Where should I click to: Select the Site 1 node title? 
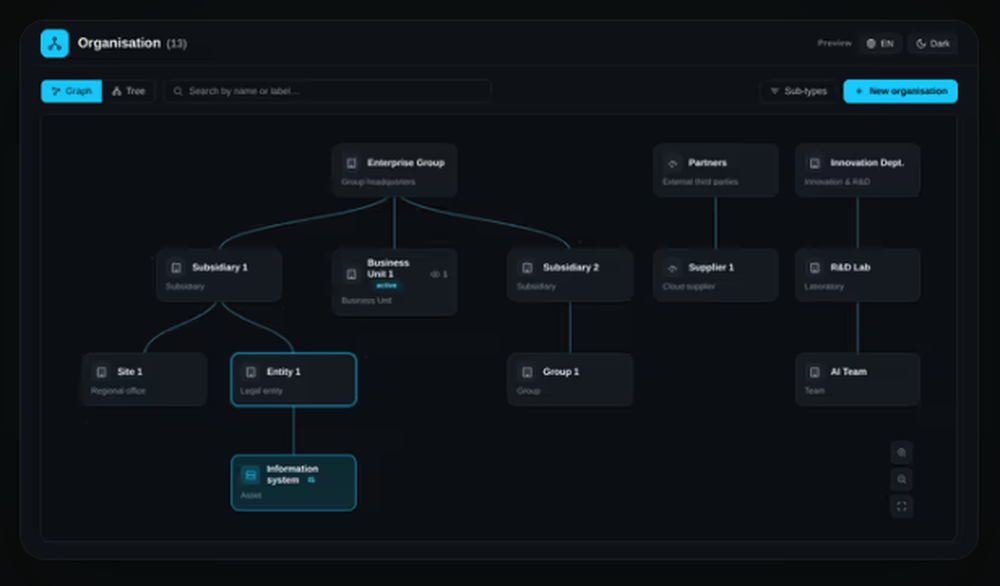pyautogui.click(x=129, y=371)
